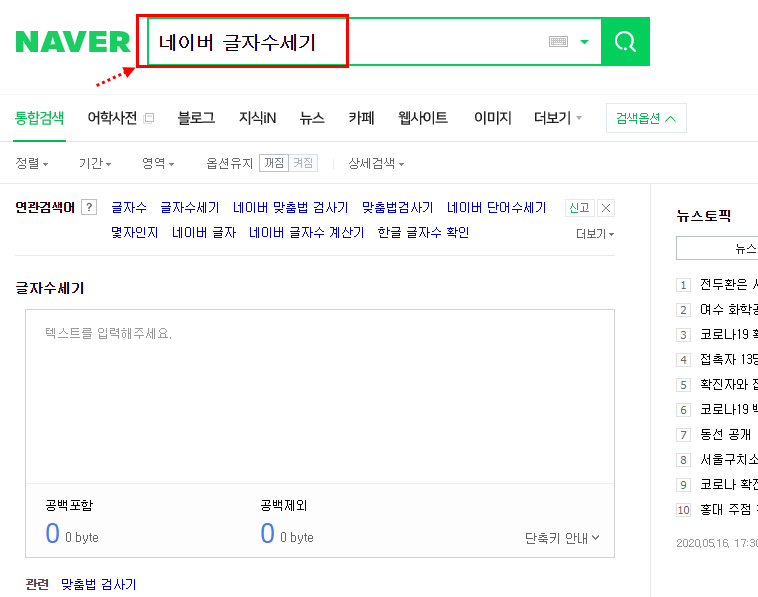The width and height of the screenshot is (758, 597).
Task: Click news topic 4 접촉자
Action: pos(729,360)
